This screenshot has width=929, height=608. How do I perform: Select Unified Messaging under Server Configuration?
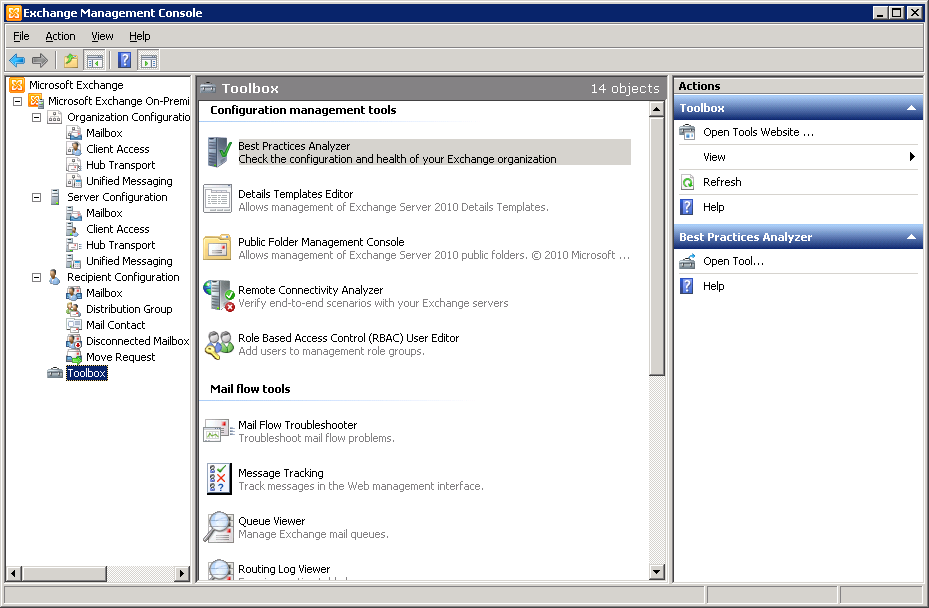coord(129,261)
